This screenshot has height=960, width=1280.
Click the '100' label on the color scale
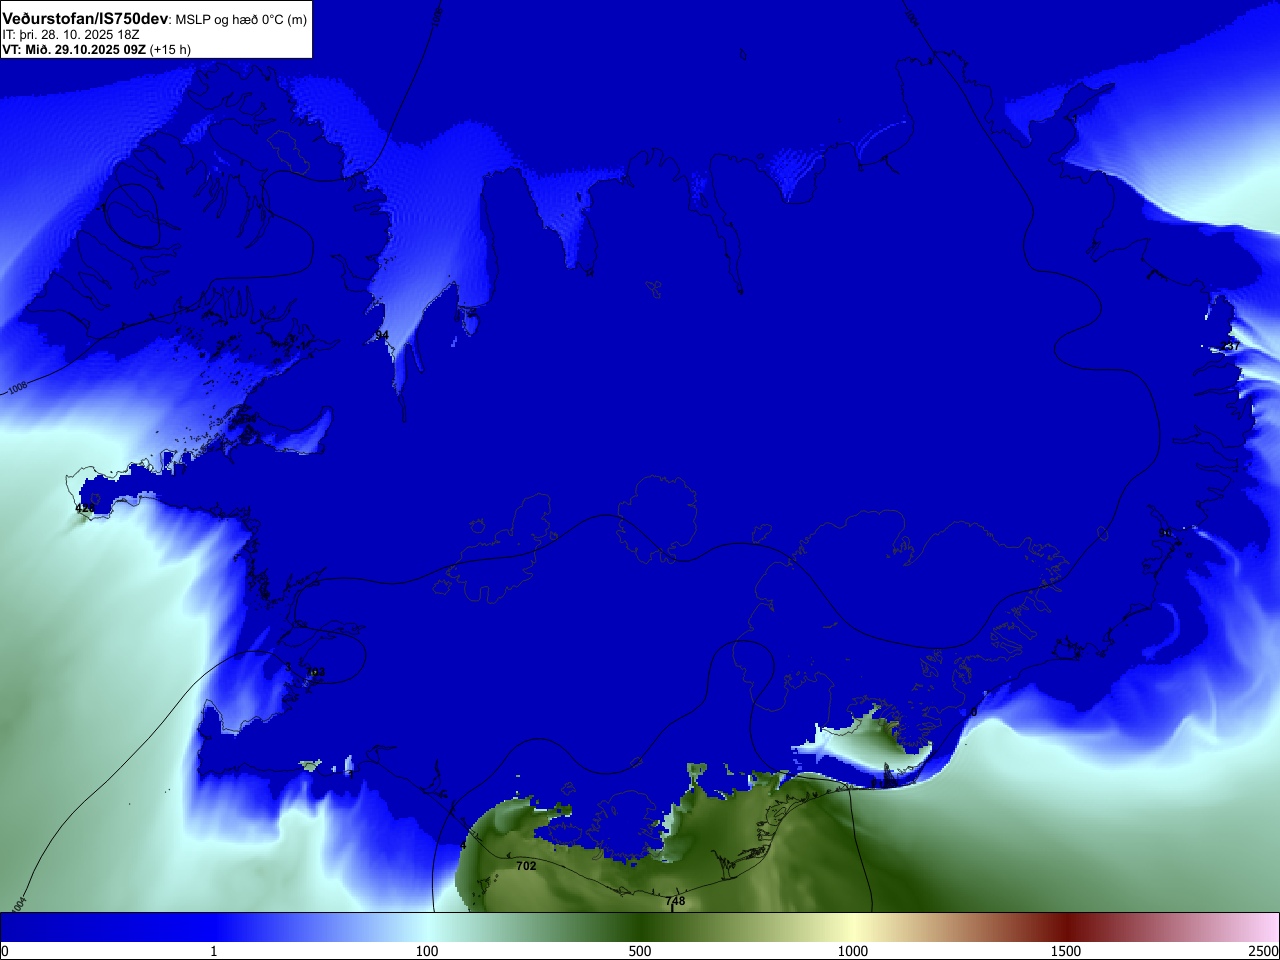(x=427, y=951)
